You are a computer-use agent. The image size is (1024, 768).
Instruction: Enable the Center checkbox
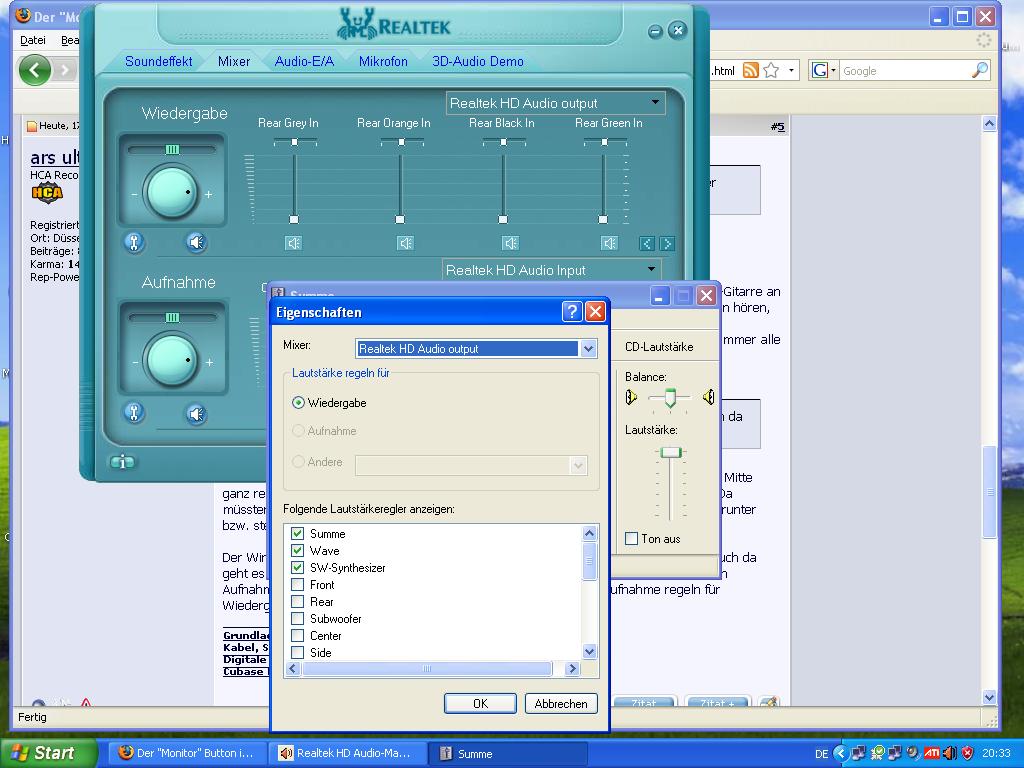point(298,635)
